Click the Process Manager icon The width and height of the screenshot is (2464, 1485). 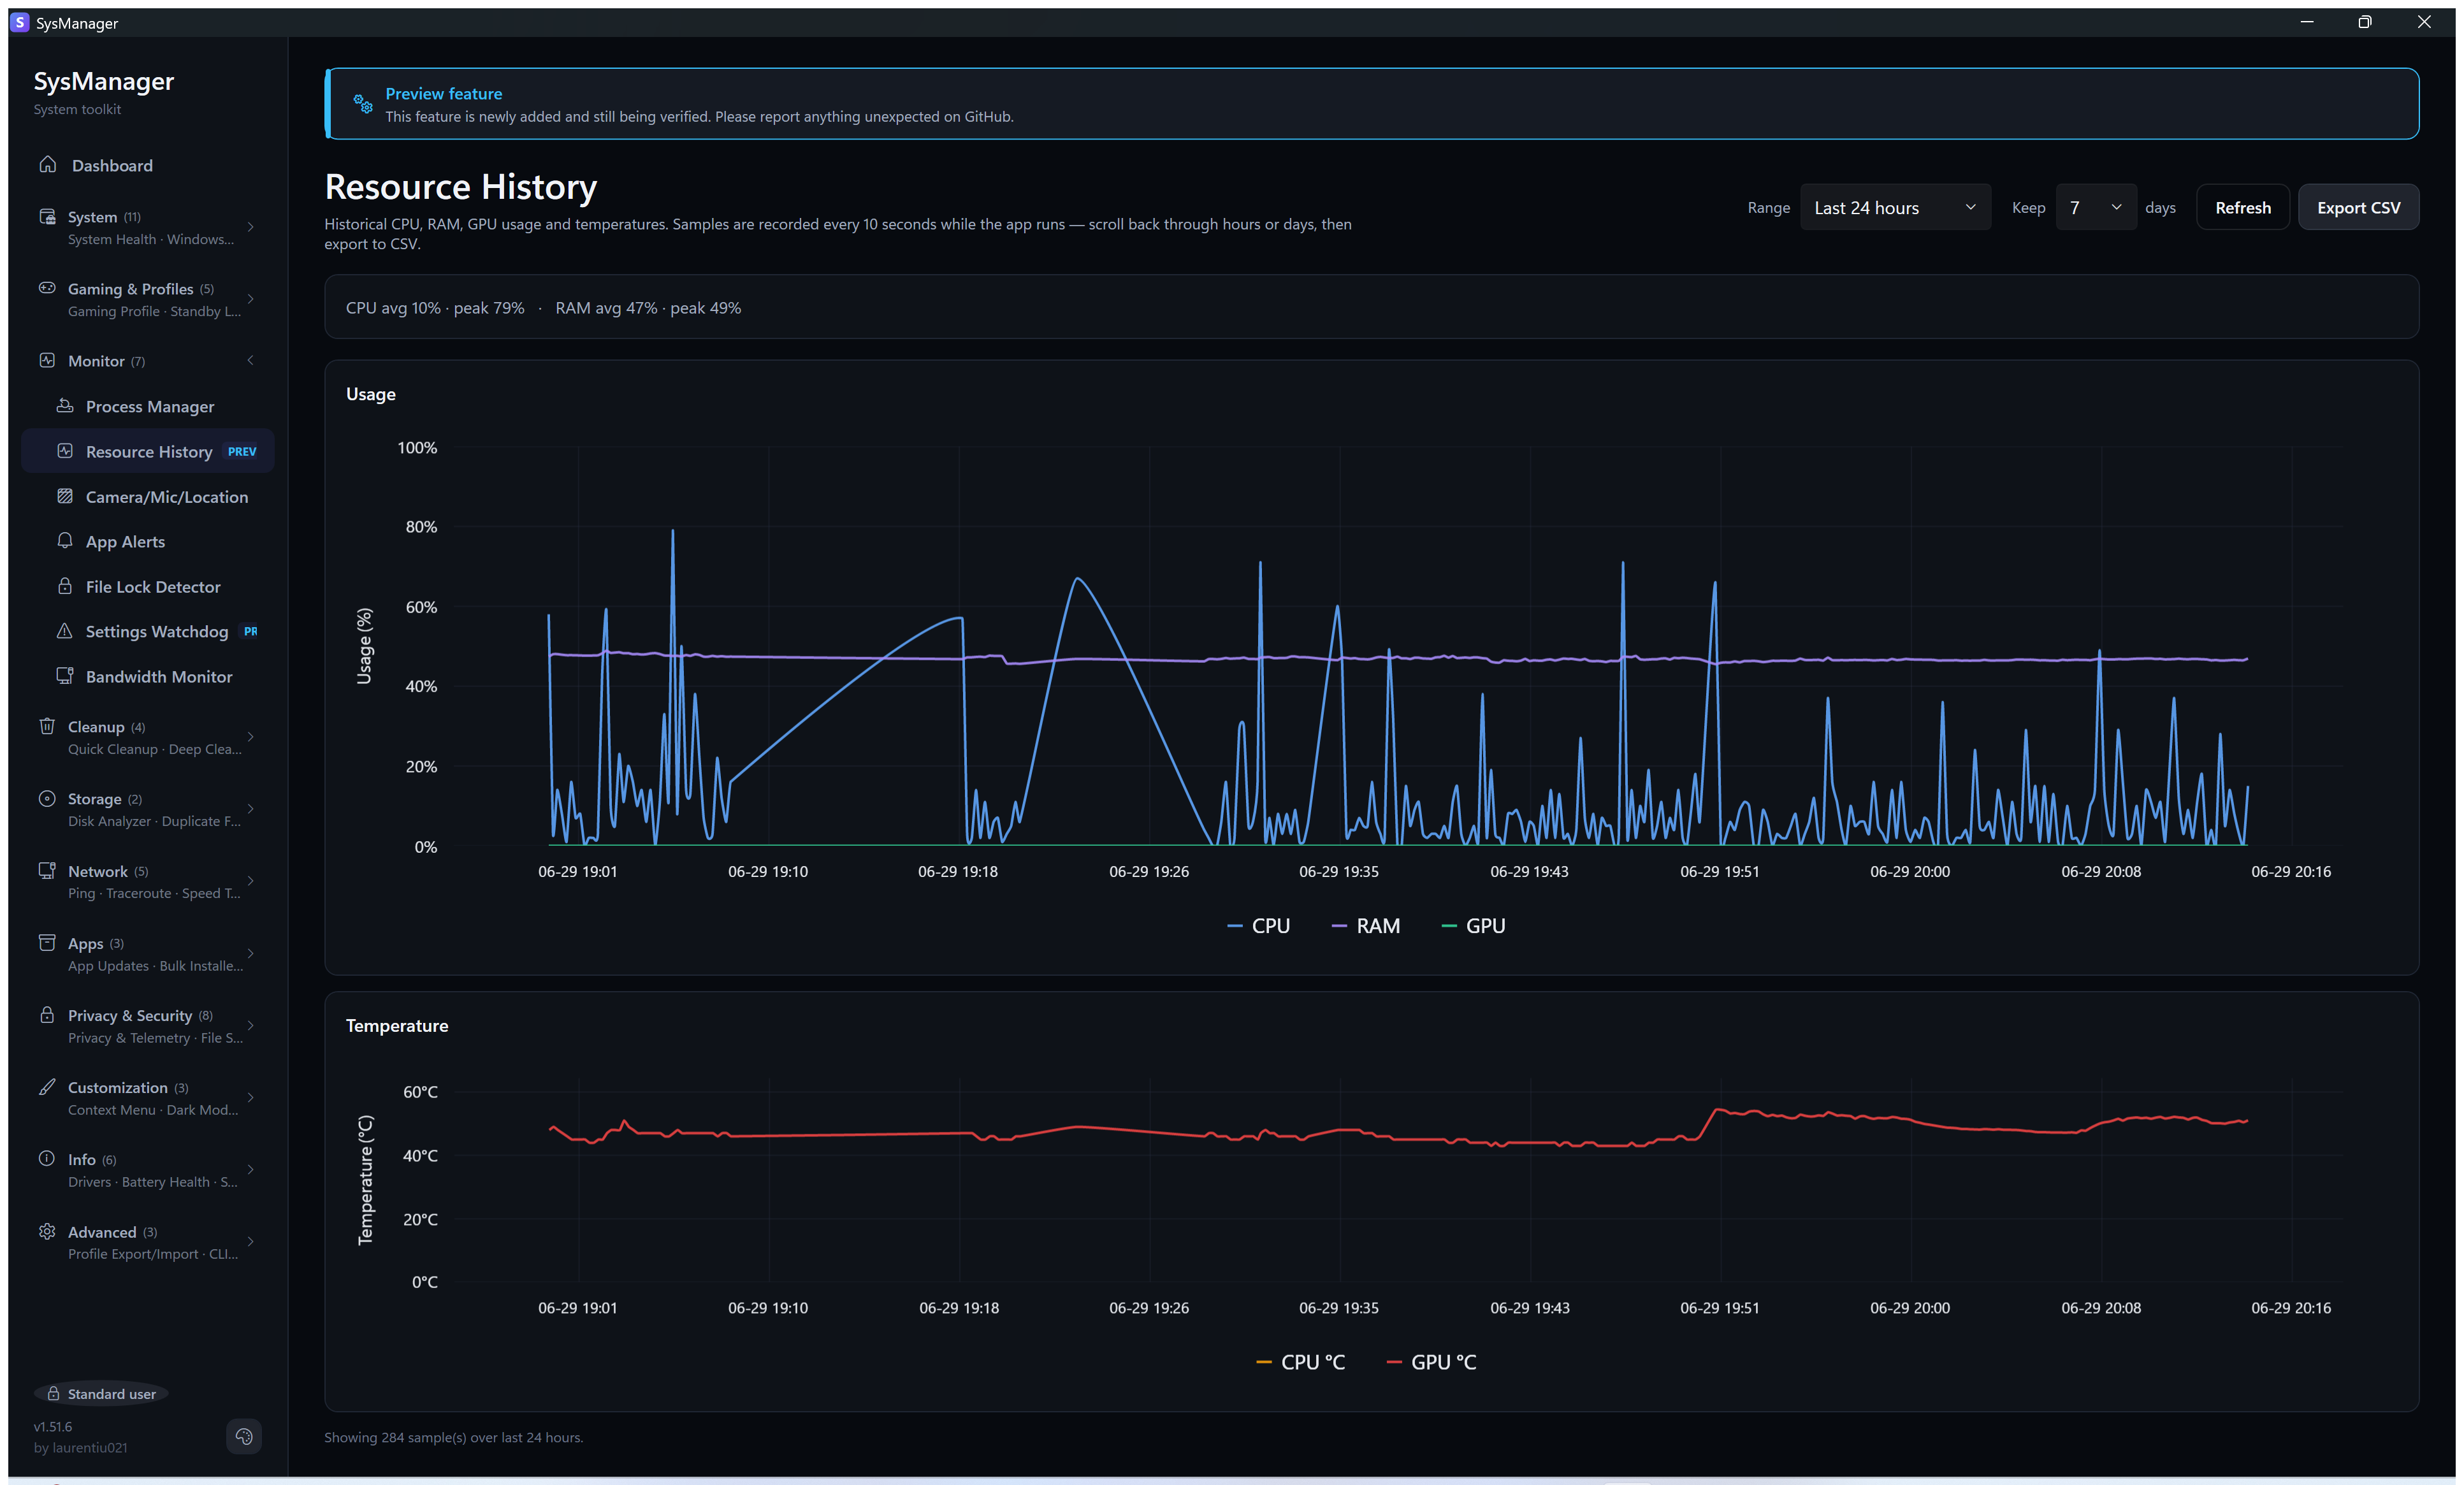[65, 405]
